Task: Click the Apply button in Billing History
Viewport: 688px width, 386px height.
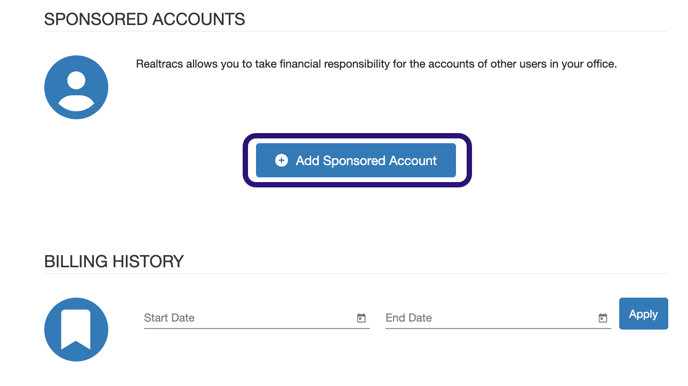Action: pyautogui.click(x=643, y=314)
